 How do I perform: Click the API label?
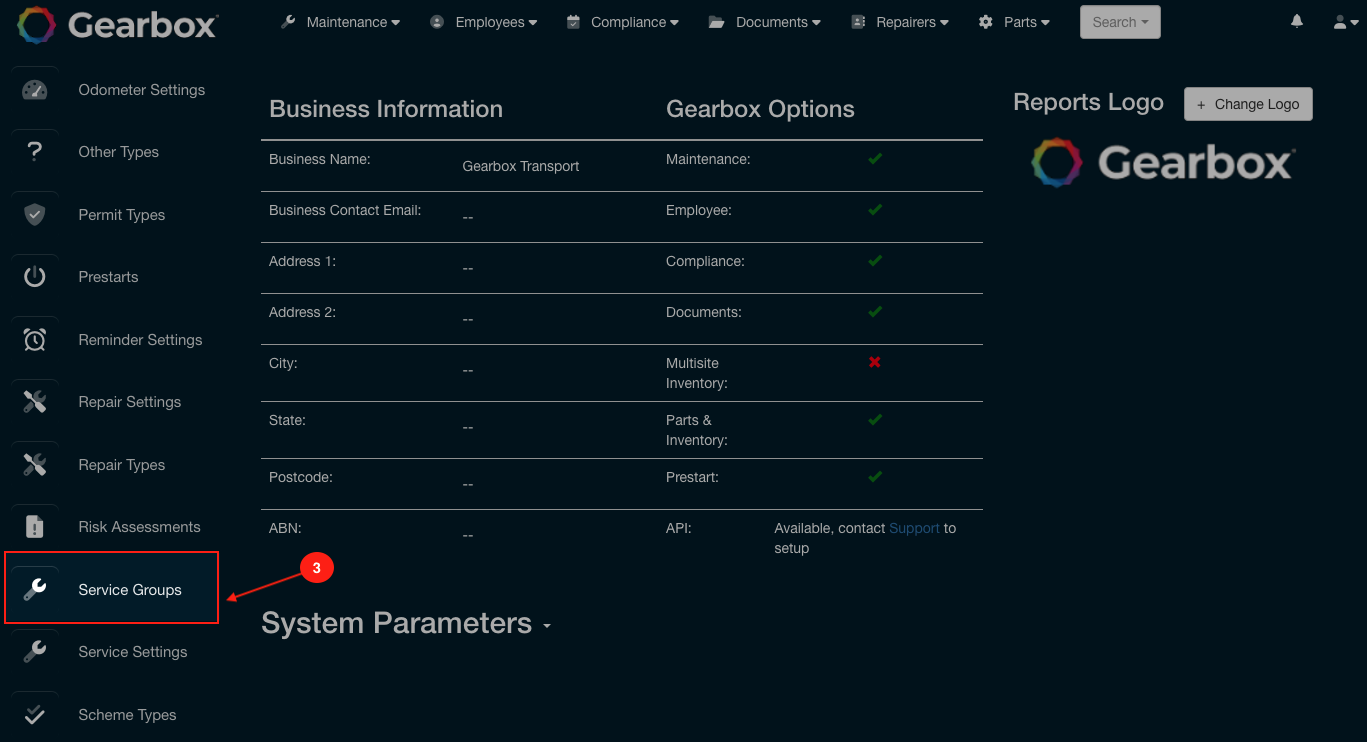(x=679, y=528)
